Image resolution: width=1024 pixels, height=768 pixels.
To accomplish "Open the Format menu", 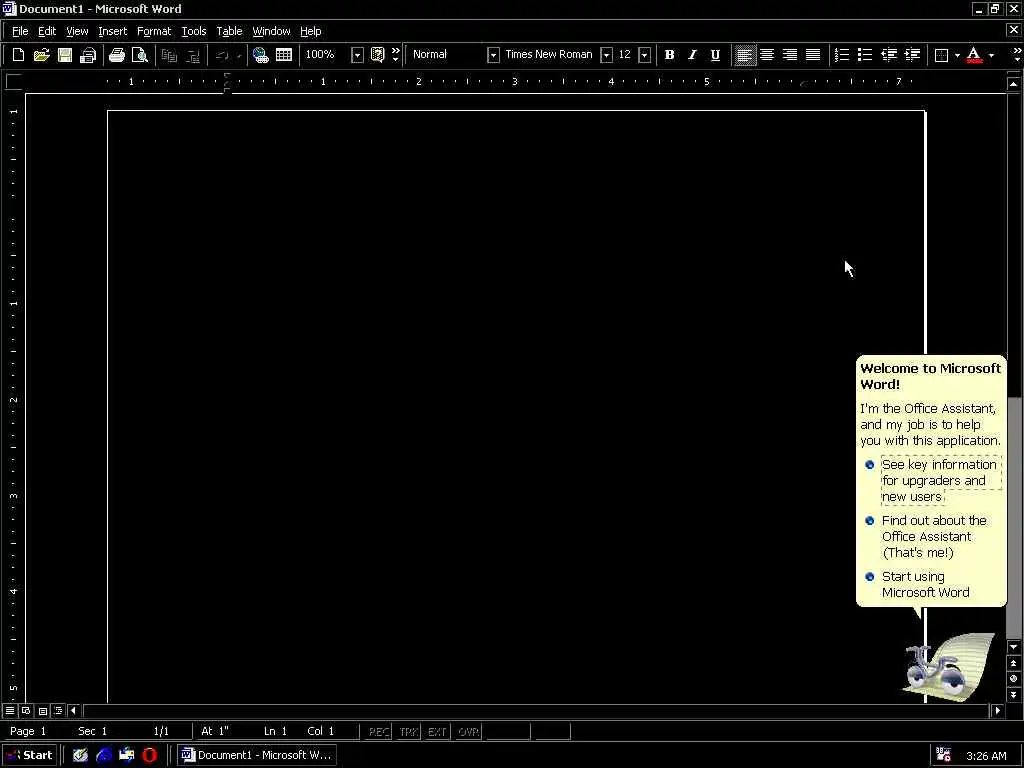I will tap(154, 31).
